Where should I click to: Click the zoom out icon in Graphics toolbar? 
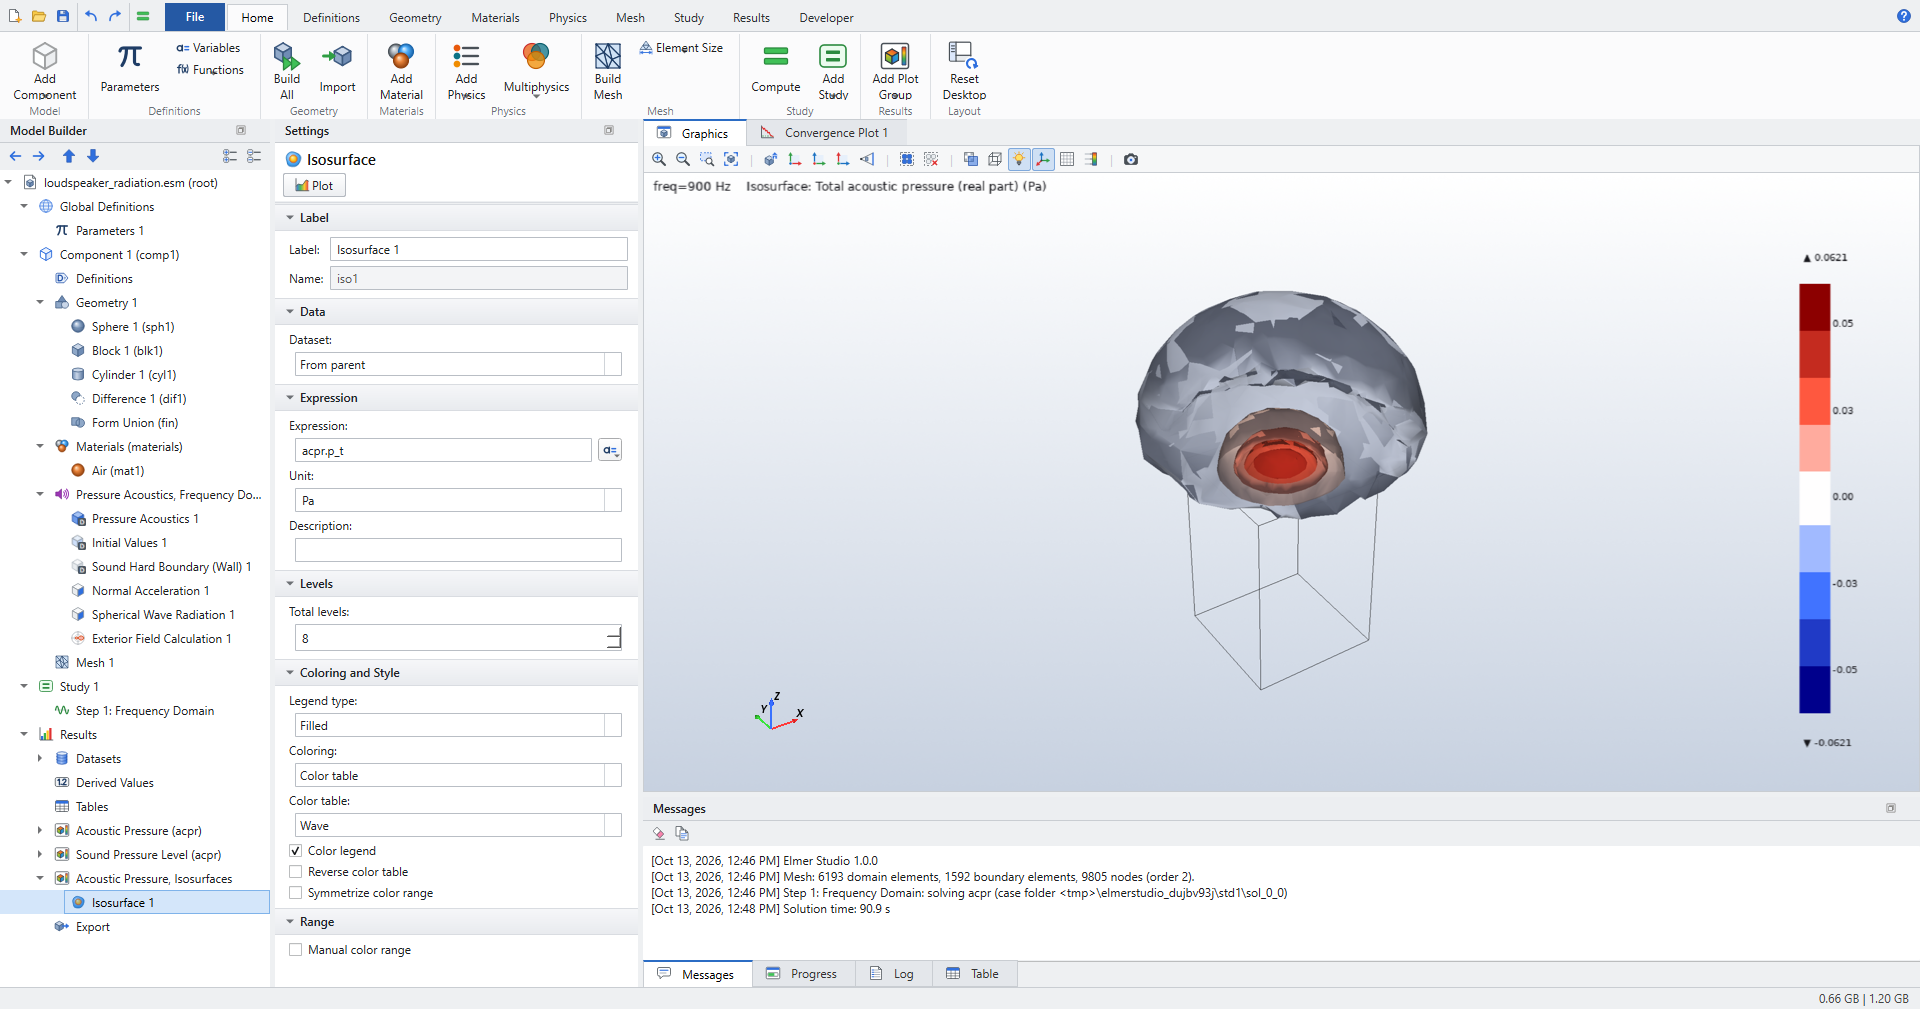[683, 159]
